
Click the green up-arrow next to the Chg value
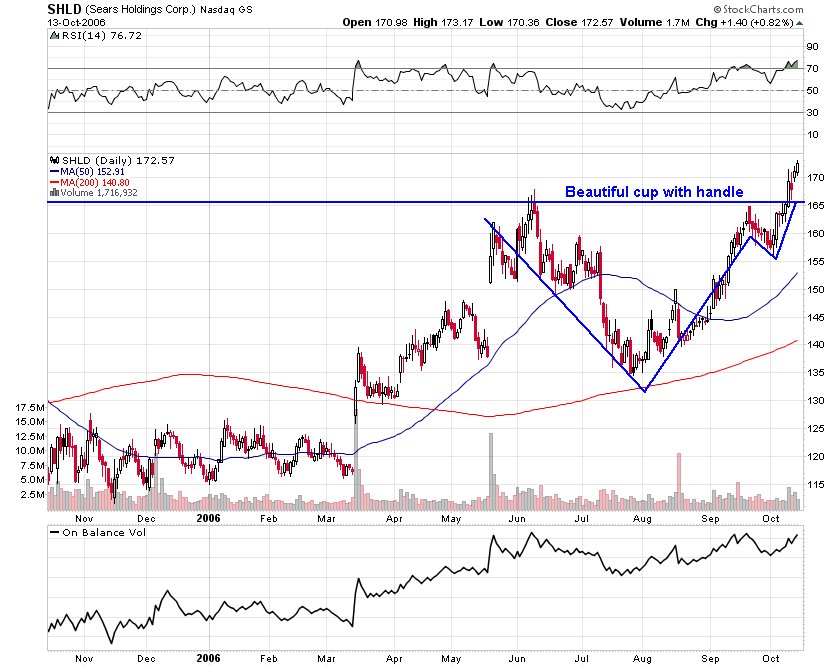point(799,23)
